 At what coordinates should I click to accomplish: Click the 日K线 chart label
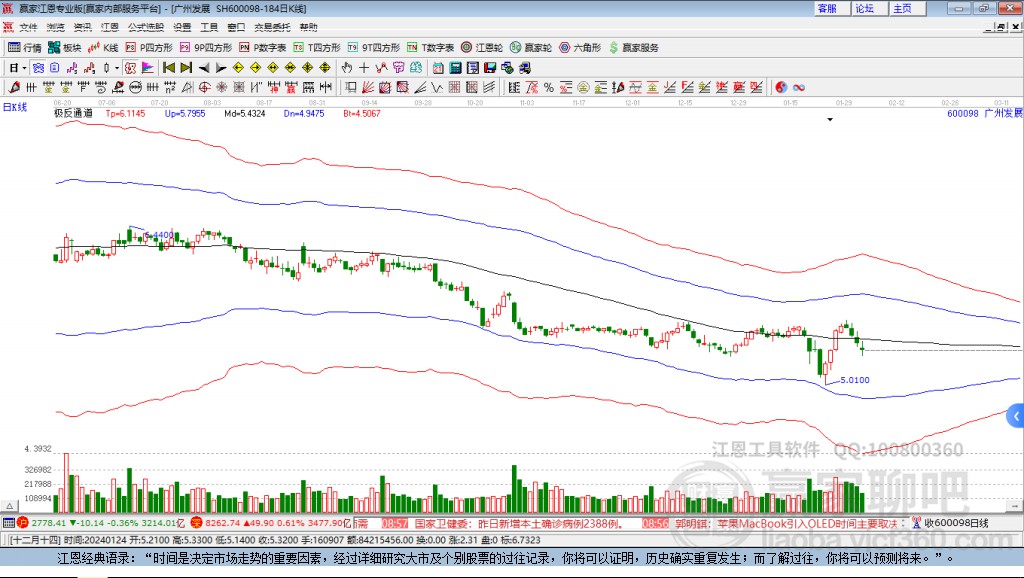15,107
